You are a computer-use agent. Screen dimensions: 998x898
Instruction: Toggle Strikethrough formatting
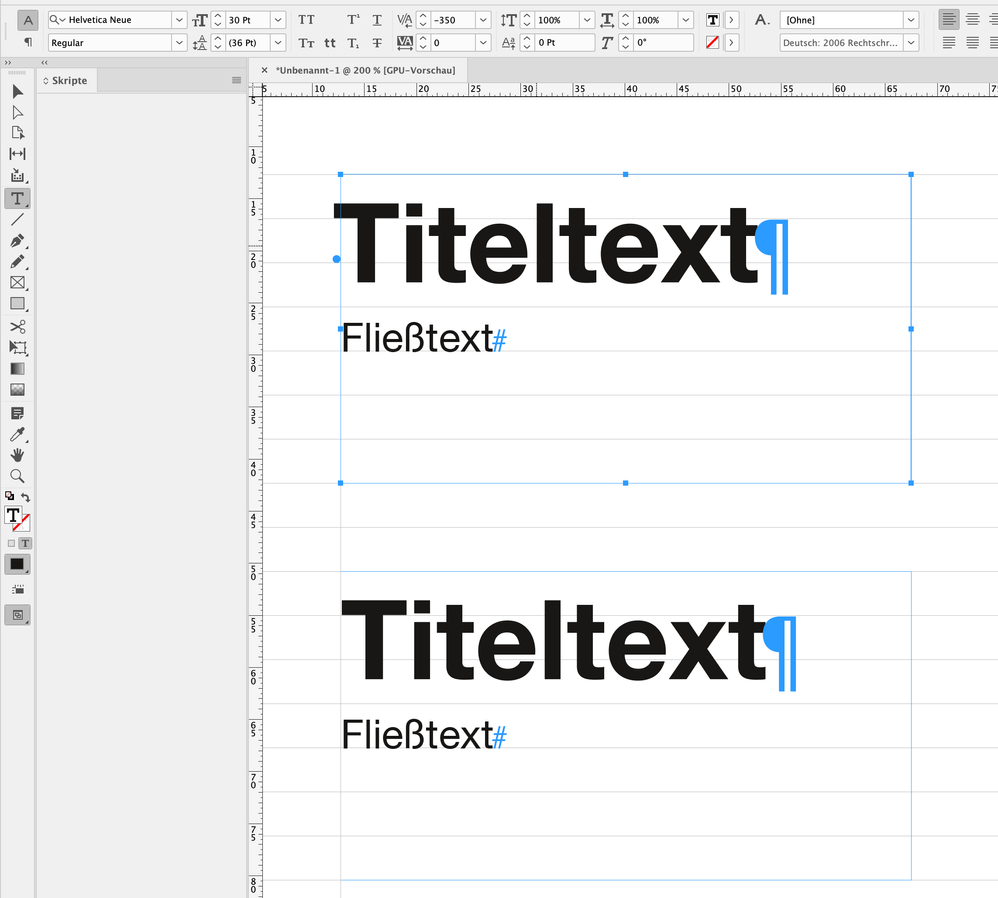pyautogui.click(x=377, y=43)
